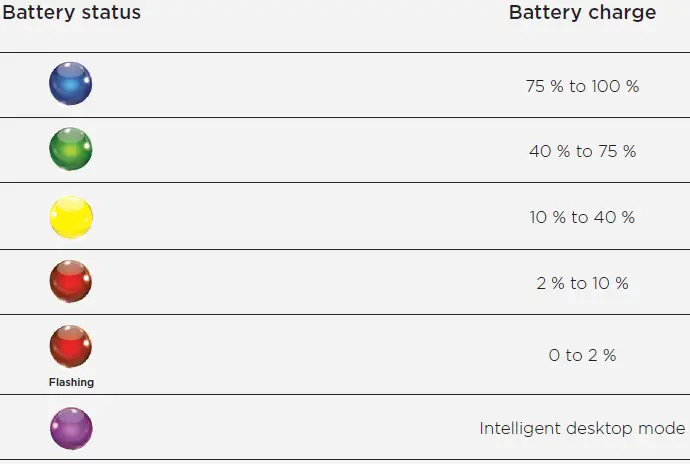Click the "2 % to 10 %" charge range
The width and height of the screenshot is (690, 464).
click(582, 284)
